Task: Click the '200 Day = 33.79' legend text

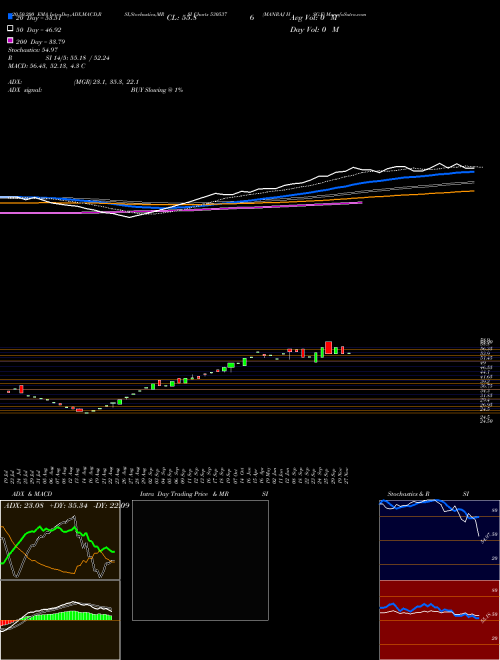Action: [40, 42]
